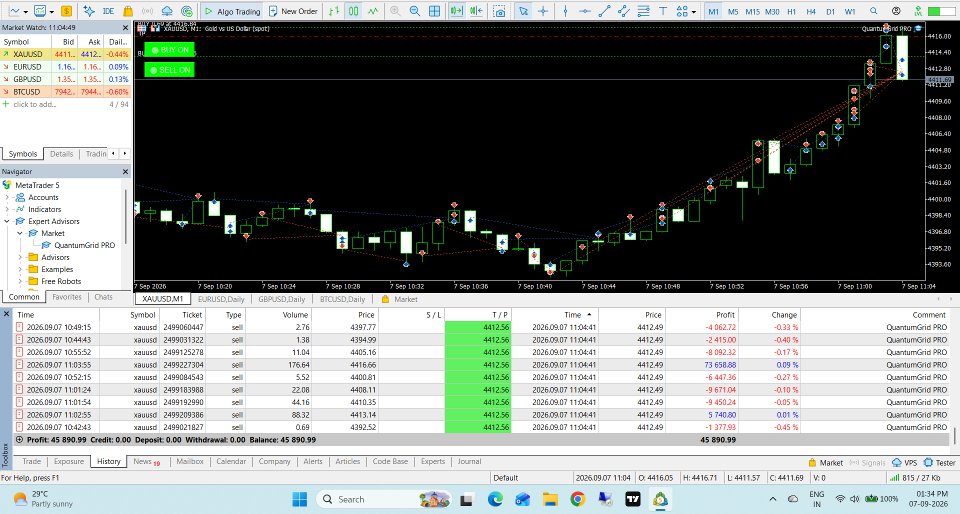
Task: Open the Trade tab in Toolbox
Action: tap(32, 461)
